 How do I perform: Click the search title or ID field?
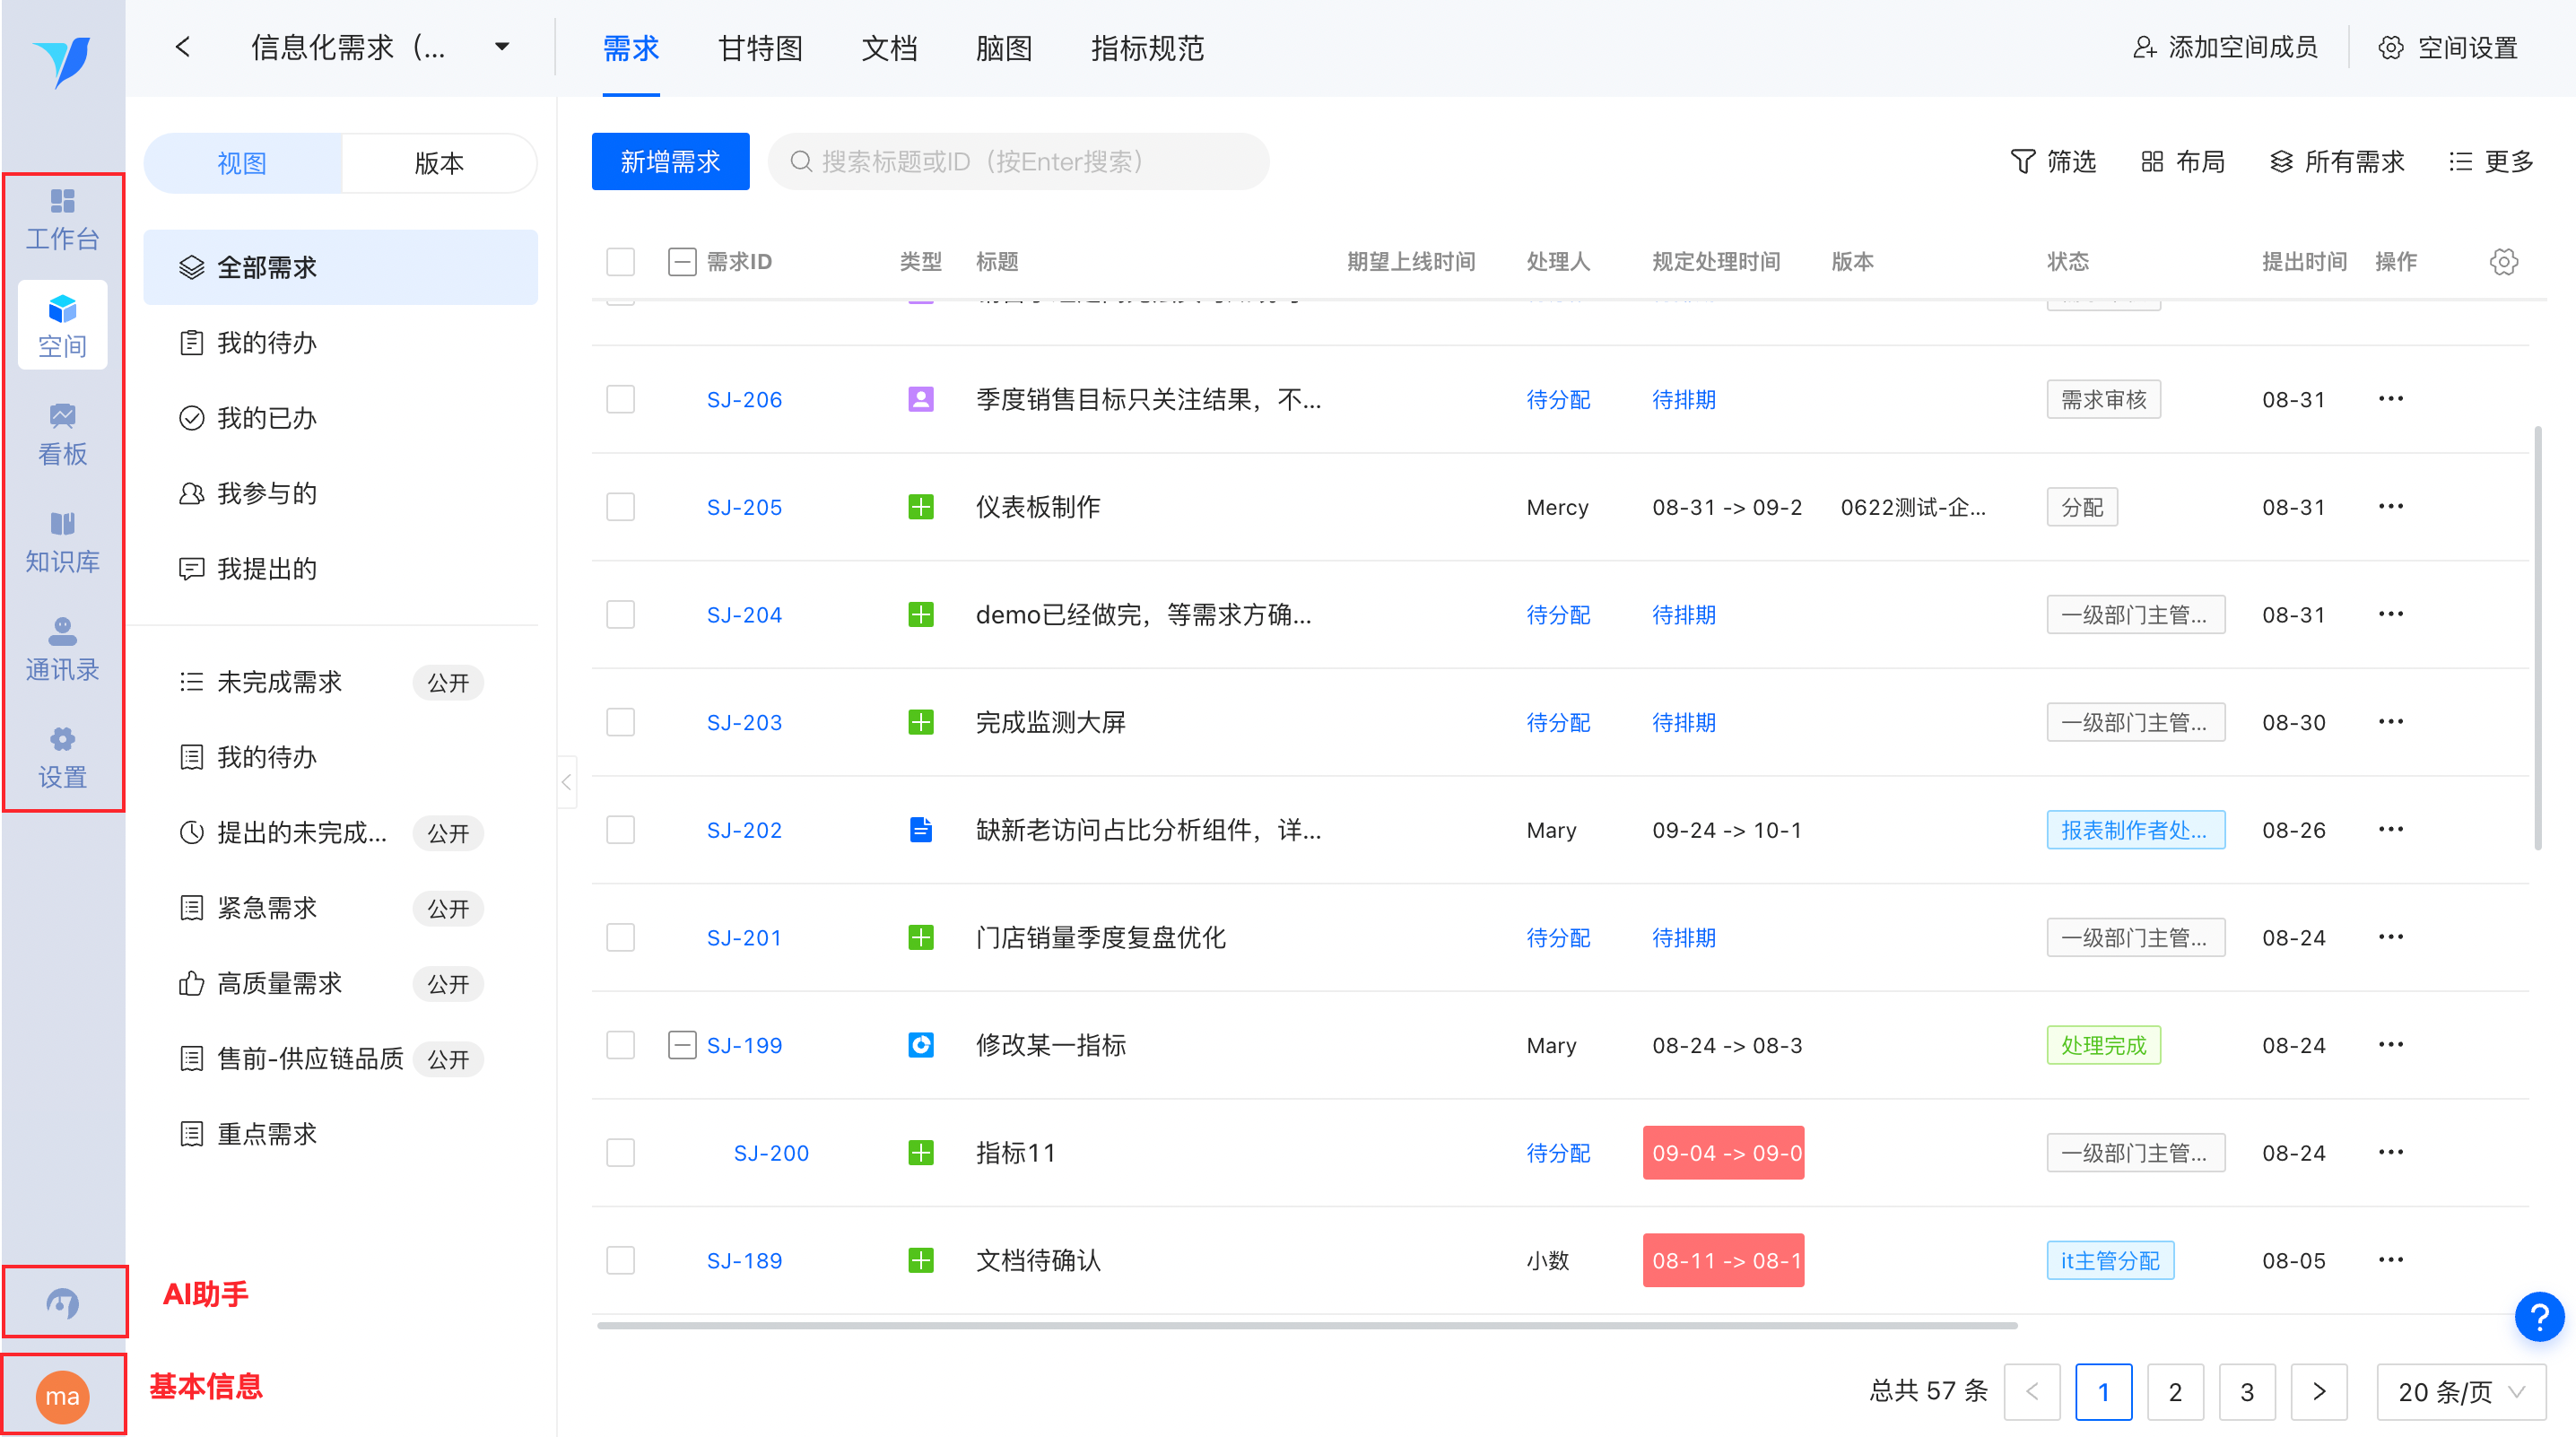(x=1020, y=162)
